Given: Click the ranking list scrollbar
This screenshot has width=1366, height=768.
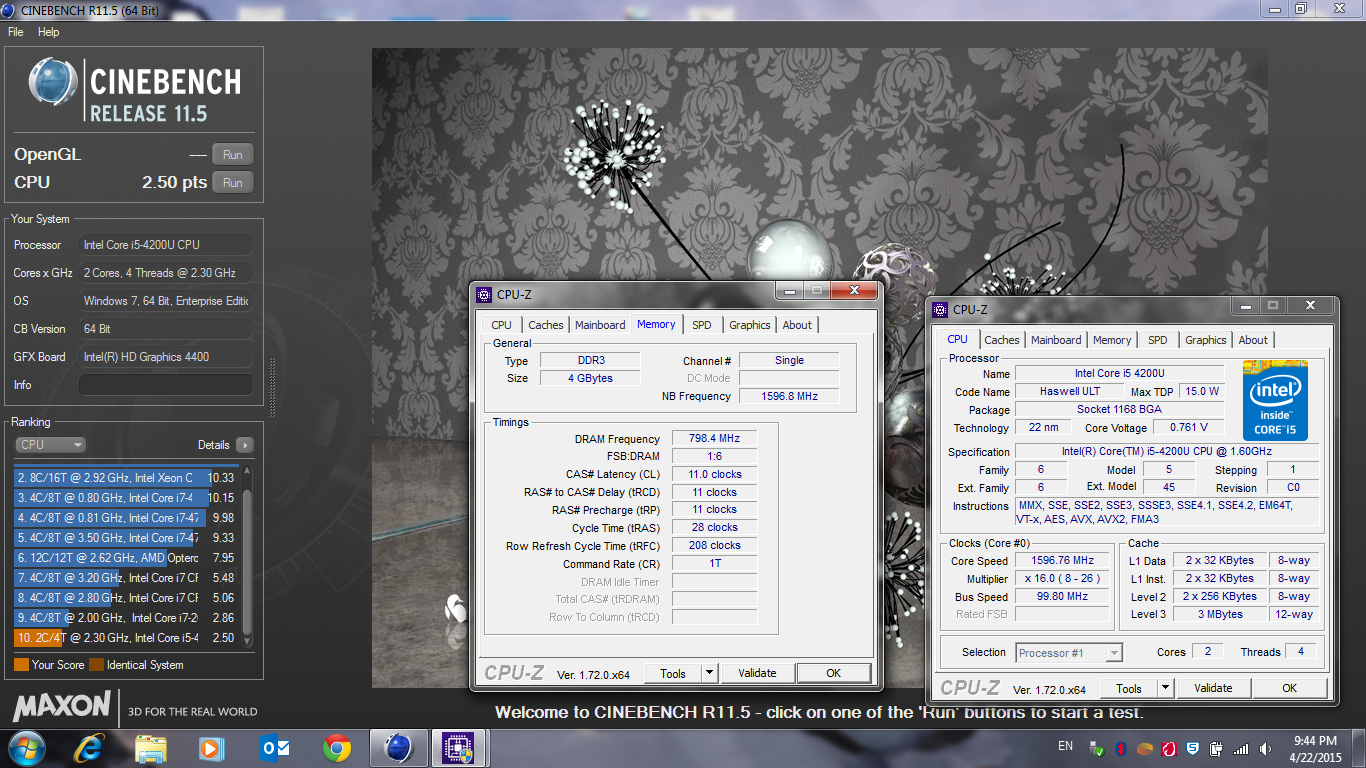Looking at the screenshot, I should [x=248, y=556].
